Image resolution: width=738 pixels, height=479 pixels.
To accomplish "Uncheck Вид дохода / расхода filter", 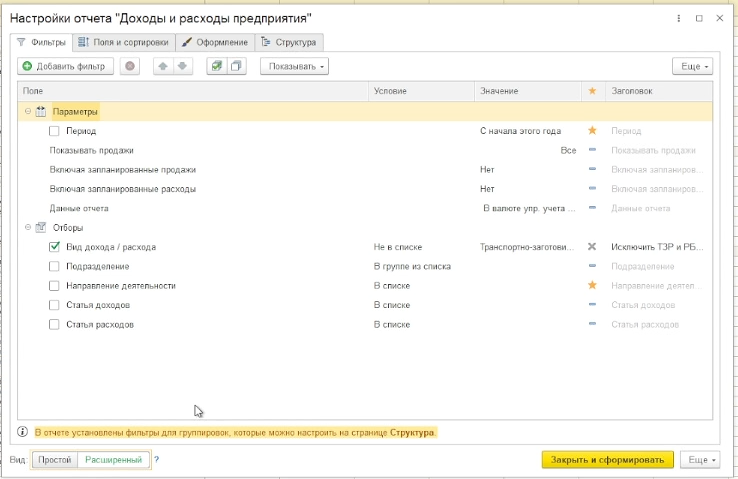I will click(54, 247).
